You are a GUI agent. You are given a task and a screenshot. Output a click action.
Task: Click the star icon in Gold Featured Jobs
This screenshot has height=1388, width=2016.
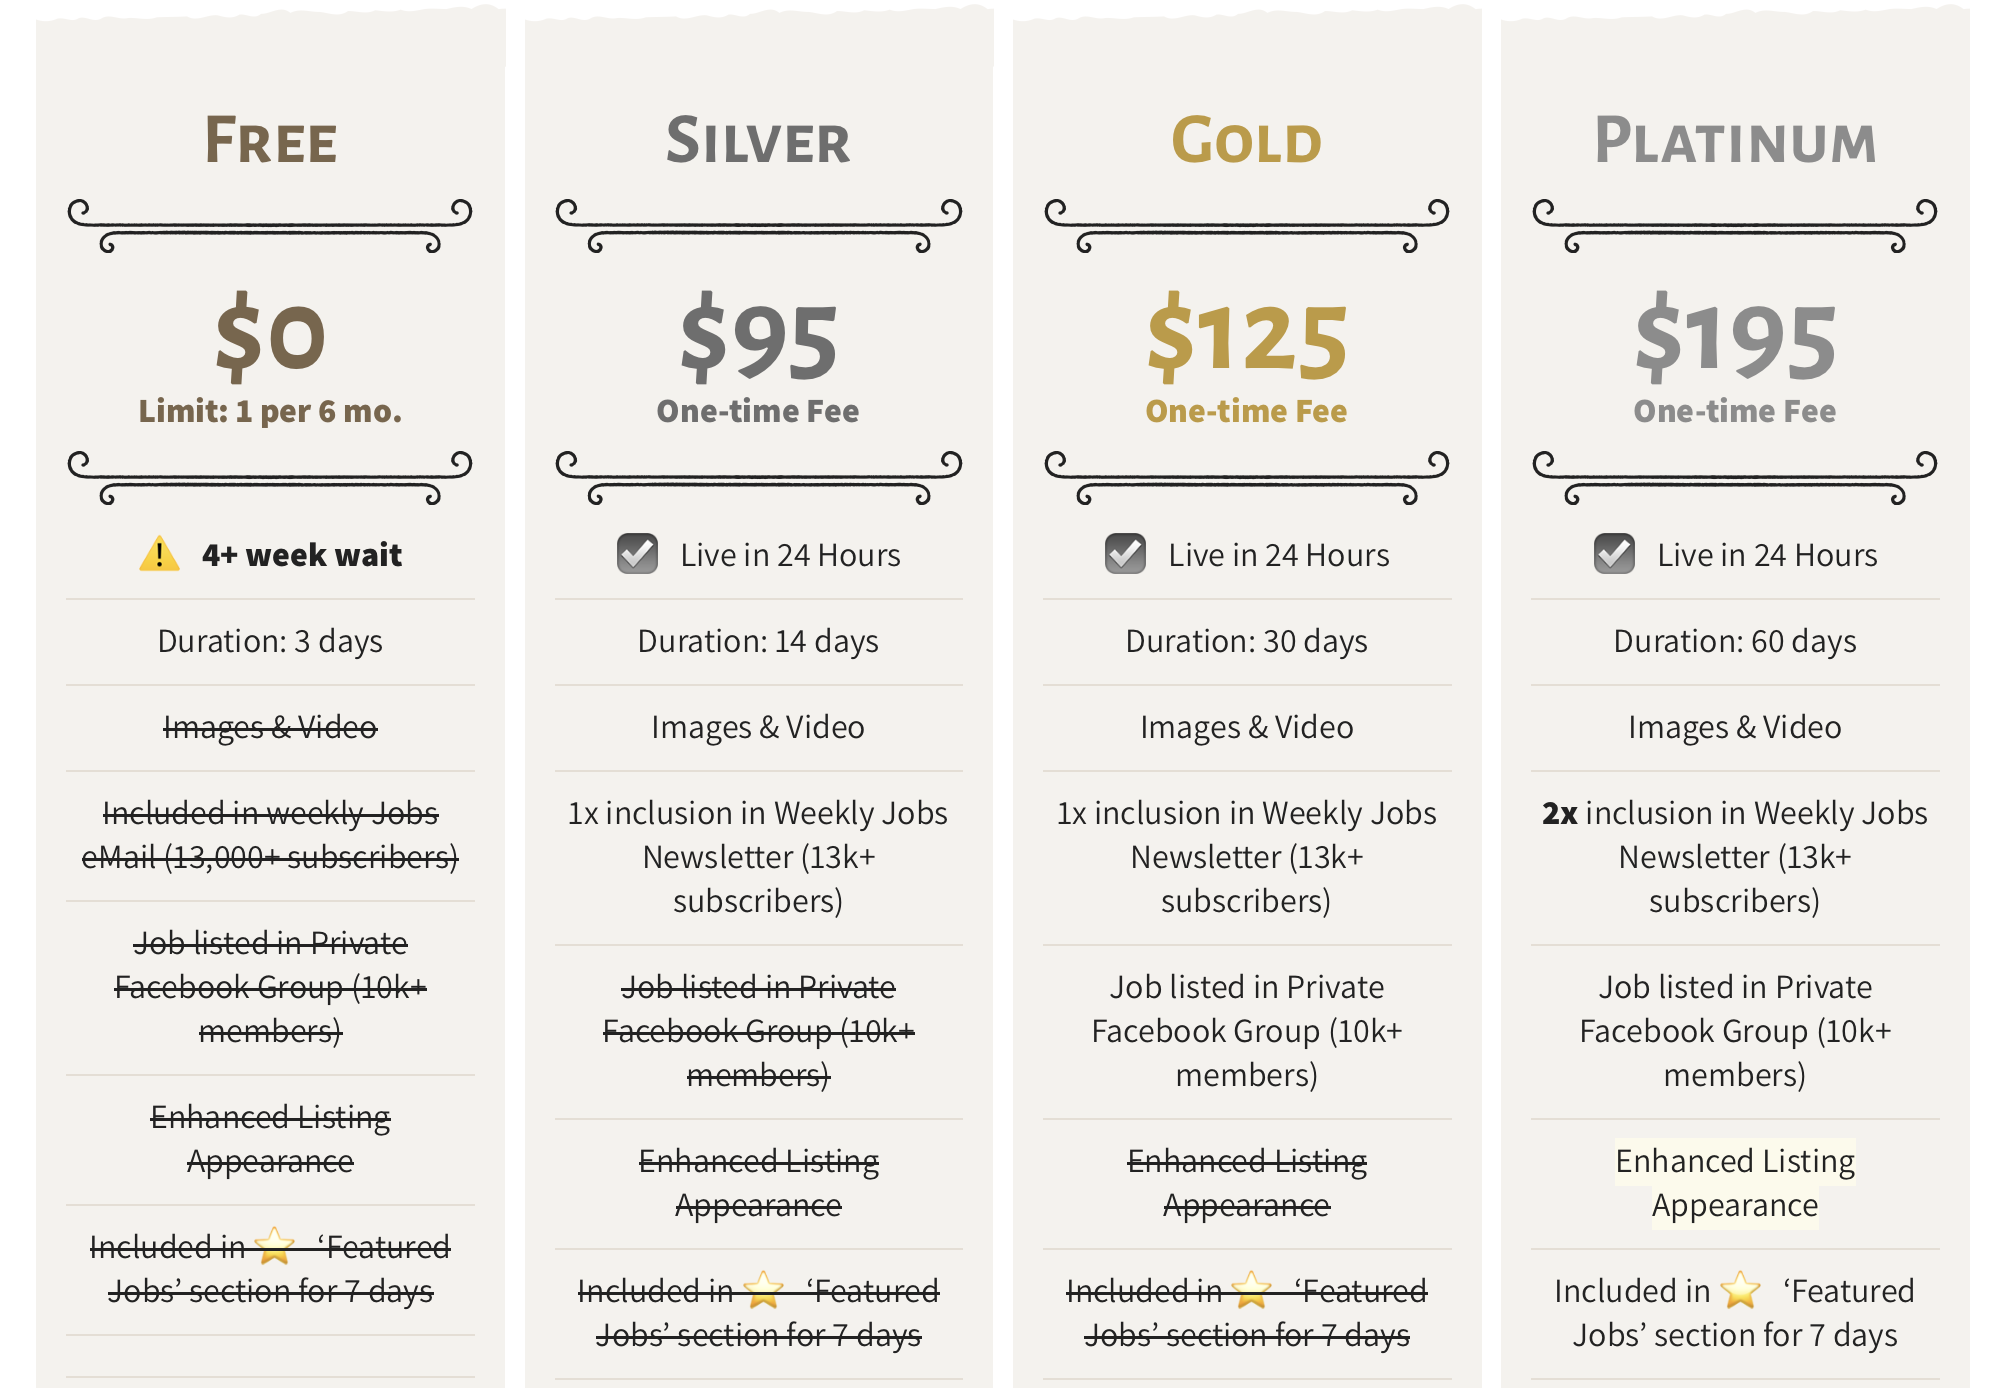coord(1251,1290)
